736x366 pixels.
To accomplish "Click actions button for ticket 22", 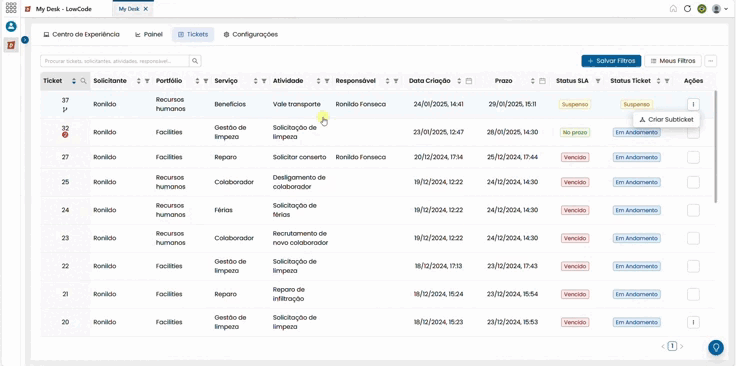I will coord(693,266).
